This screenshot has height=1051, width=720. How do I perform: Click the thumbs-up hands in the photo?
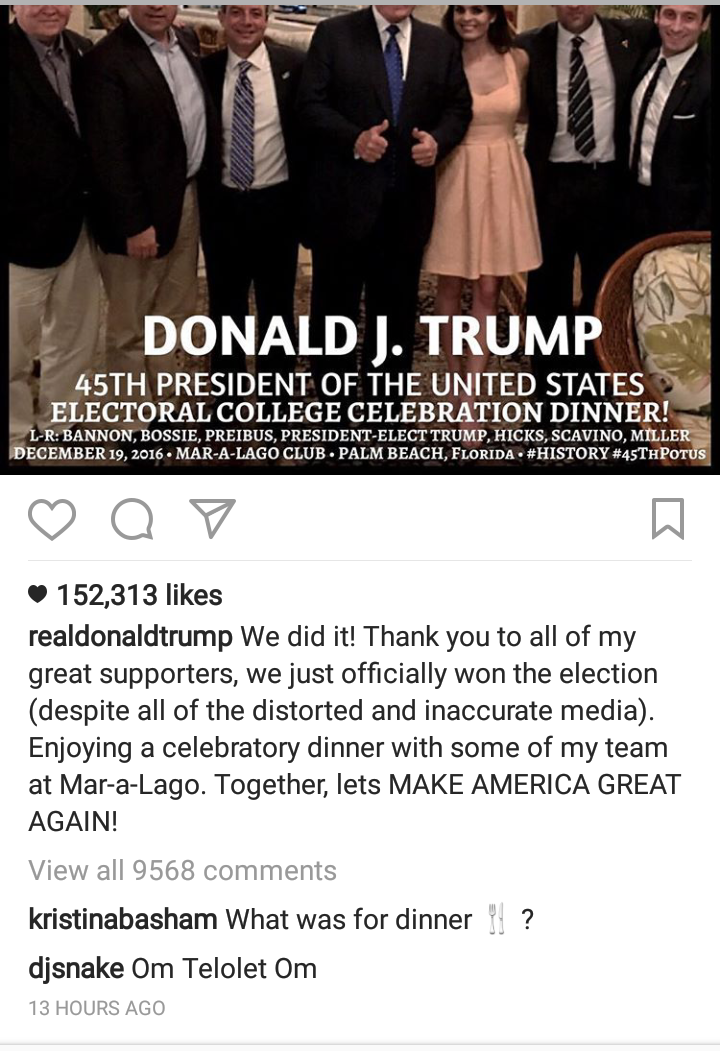pyautogui.click(x=396, y=143)
